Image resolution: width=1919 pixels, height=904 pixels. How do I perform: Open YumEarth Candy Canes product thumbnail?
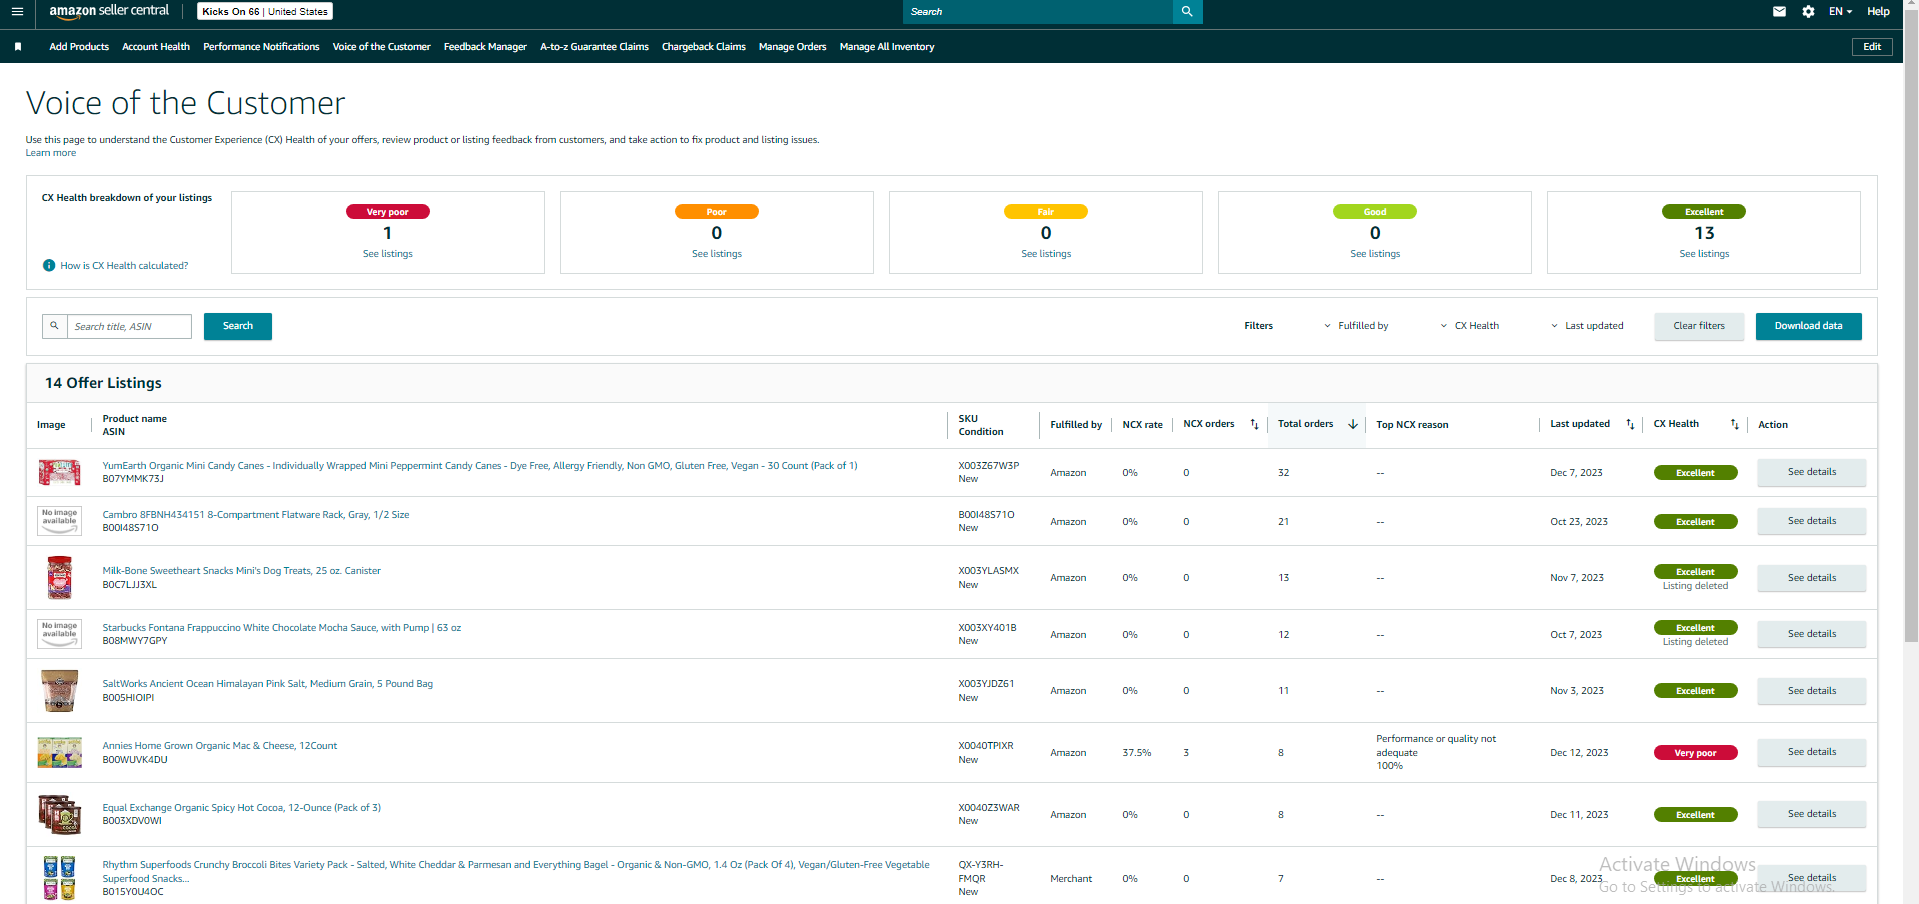click(60, 472)
